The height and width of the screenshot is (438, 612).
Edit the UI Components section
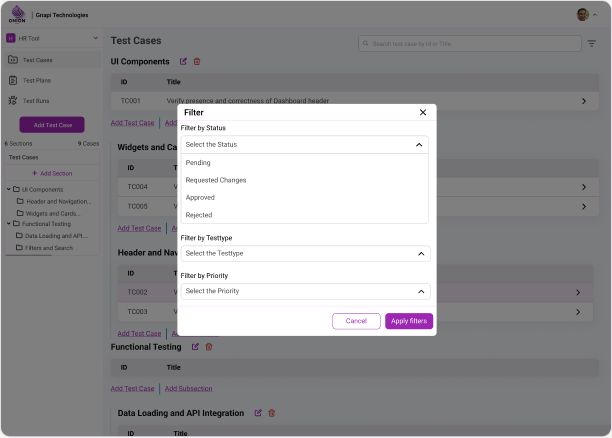click(183, 61)
